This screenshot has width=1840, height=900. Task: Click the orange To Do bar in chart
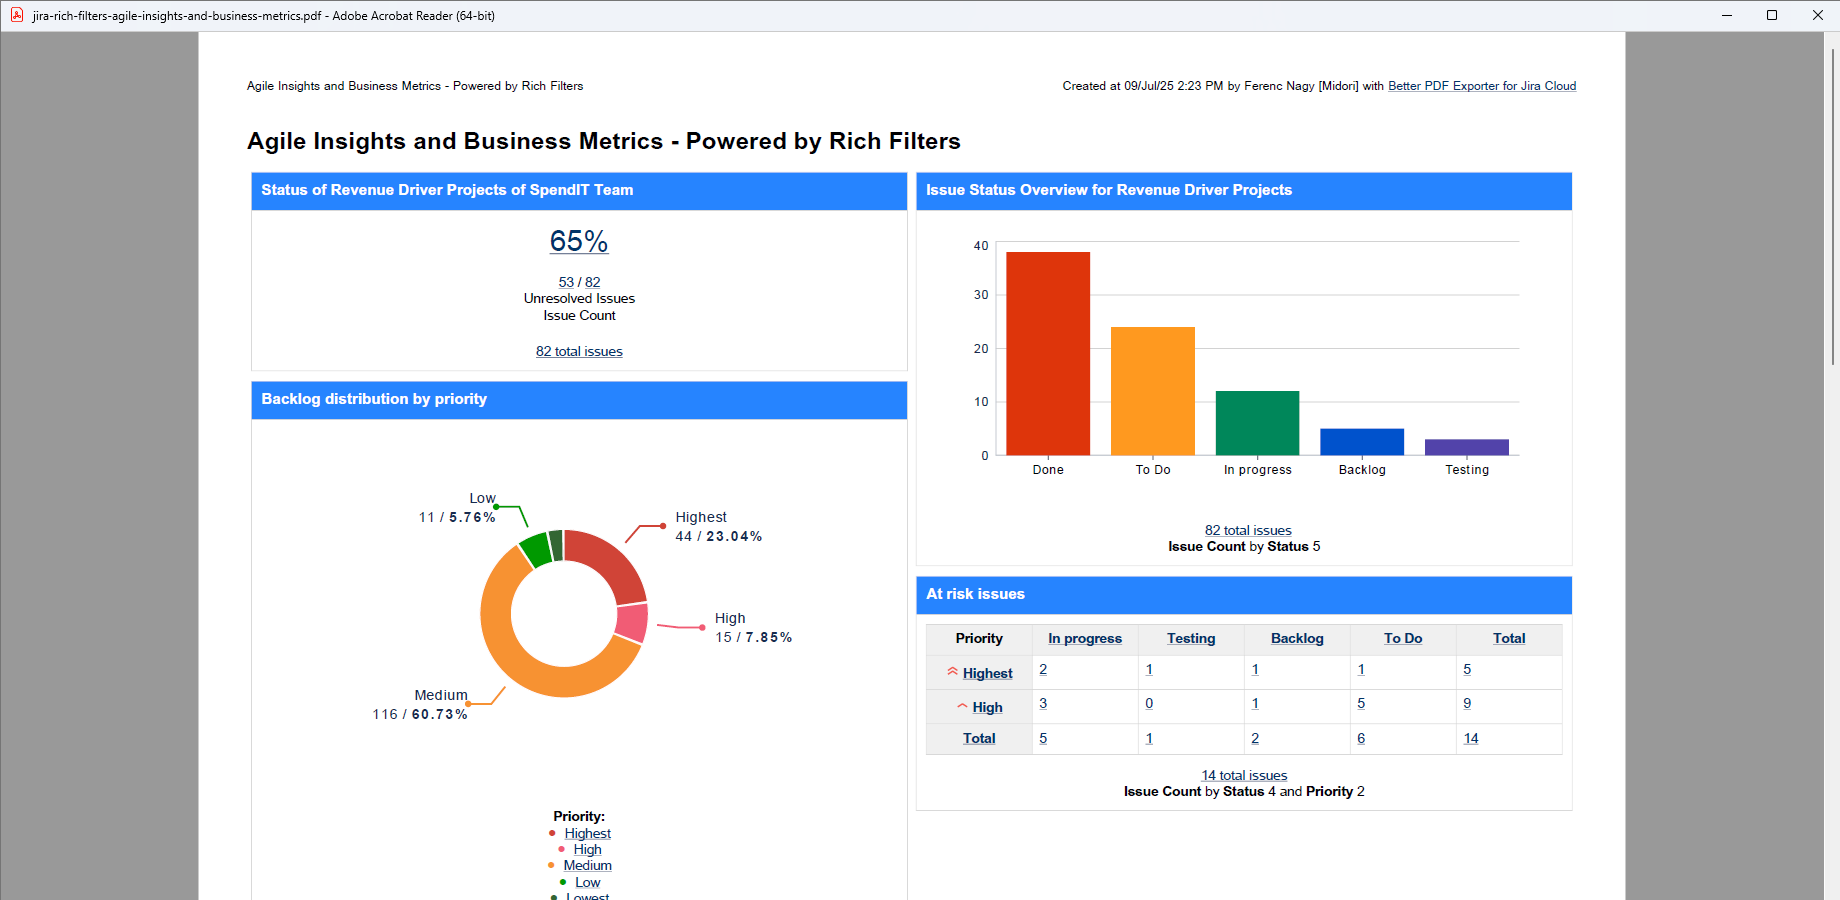1152,391
